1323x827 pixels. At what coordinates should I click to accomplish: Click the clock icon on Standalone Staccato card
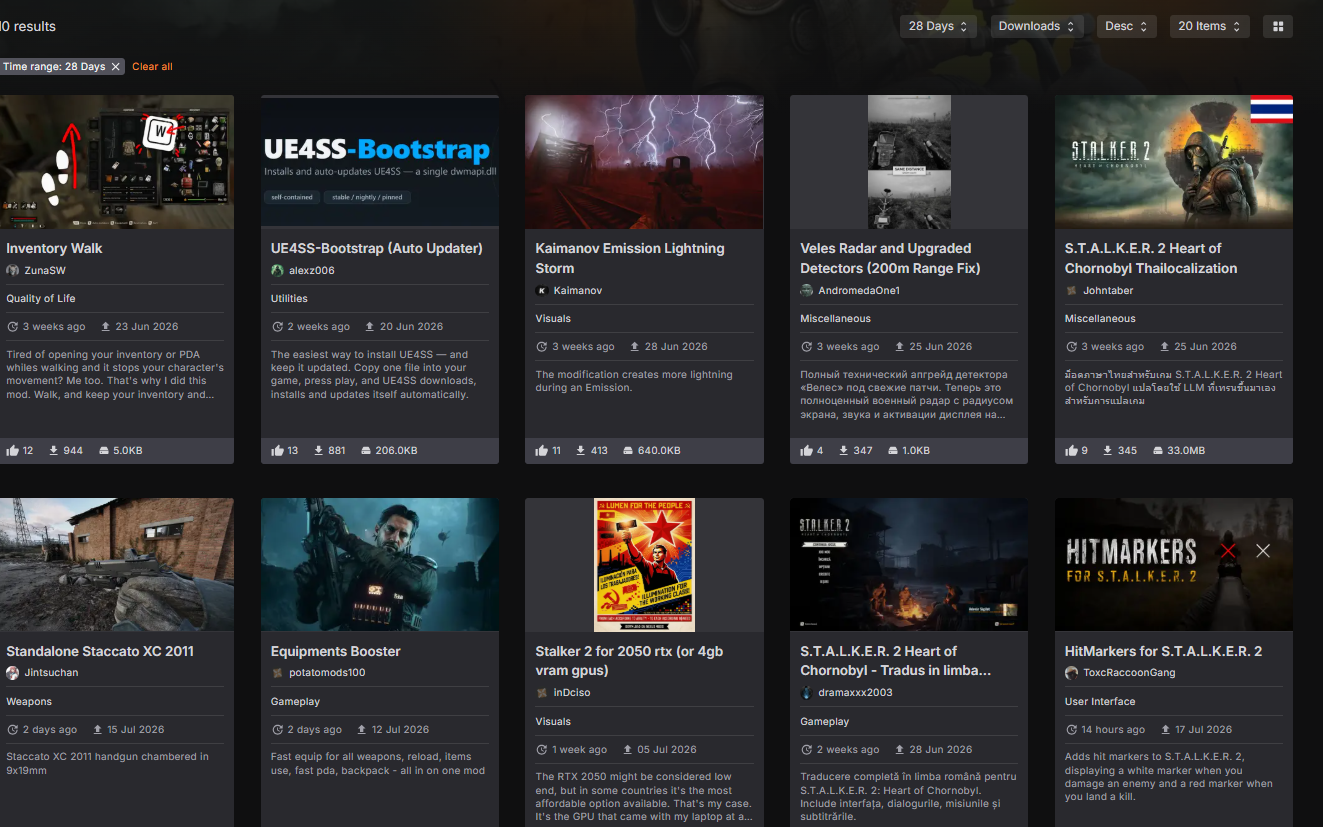[x=13, y=730]
